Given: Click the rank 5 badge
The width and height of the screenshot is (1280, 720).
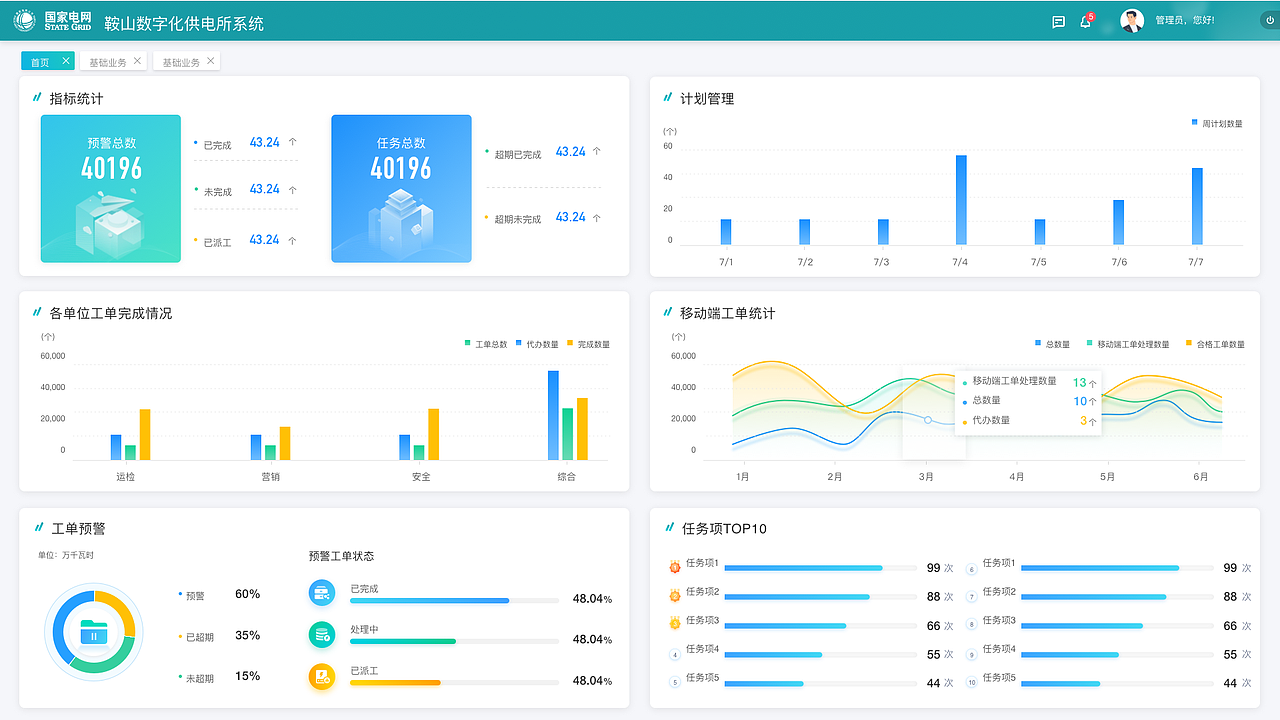Looking at the screenshot, I should click(x=675, y=683).
